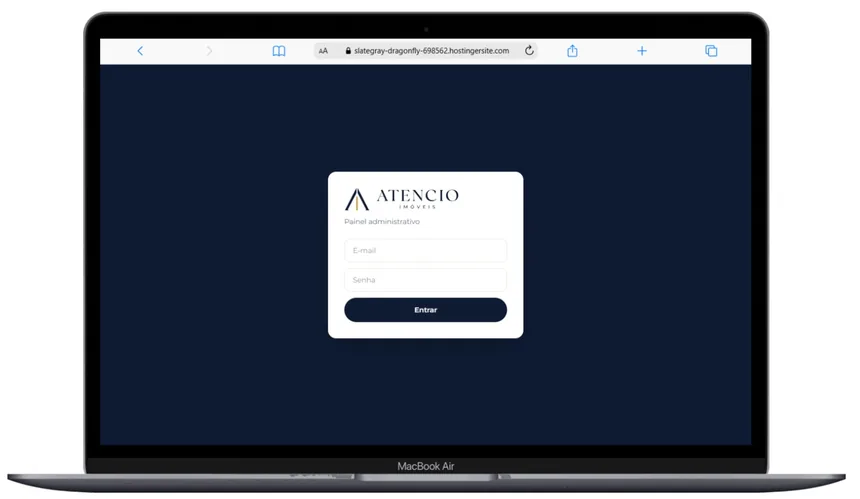
Task: Focus the Senha password field
Action: tap(426, 280)
